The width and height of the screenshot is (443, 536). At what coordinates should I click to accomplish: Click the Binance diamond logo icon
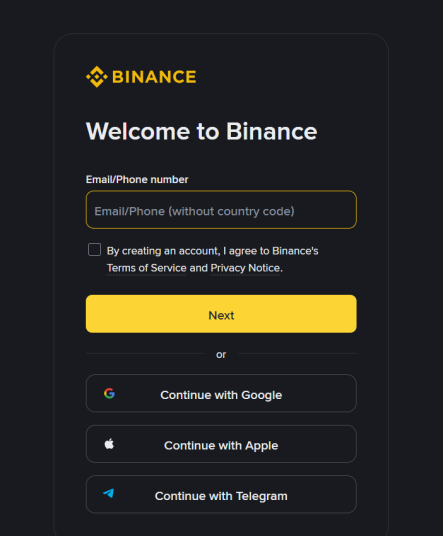(97, 77)
